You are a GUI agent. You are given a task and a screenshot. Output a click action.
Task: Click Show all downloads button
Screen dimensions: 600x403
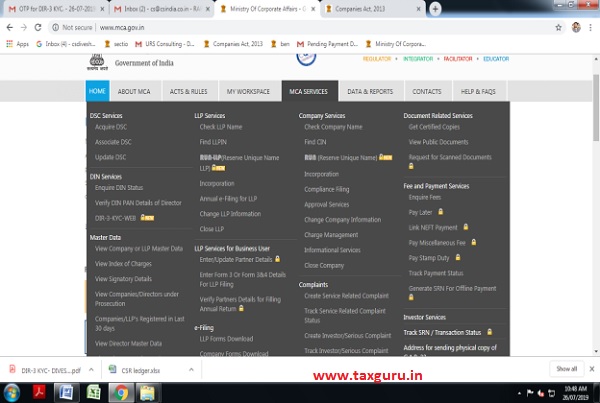pos(566,369)
